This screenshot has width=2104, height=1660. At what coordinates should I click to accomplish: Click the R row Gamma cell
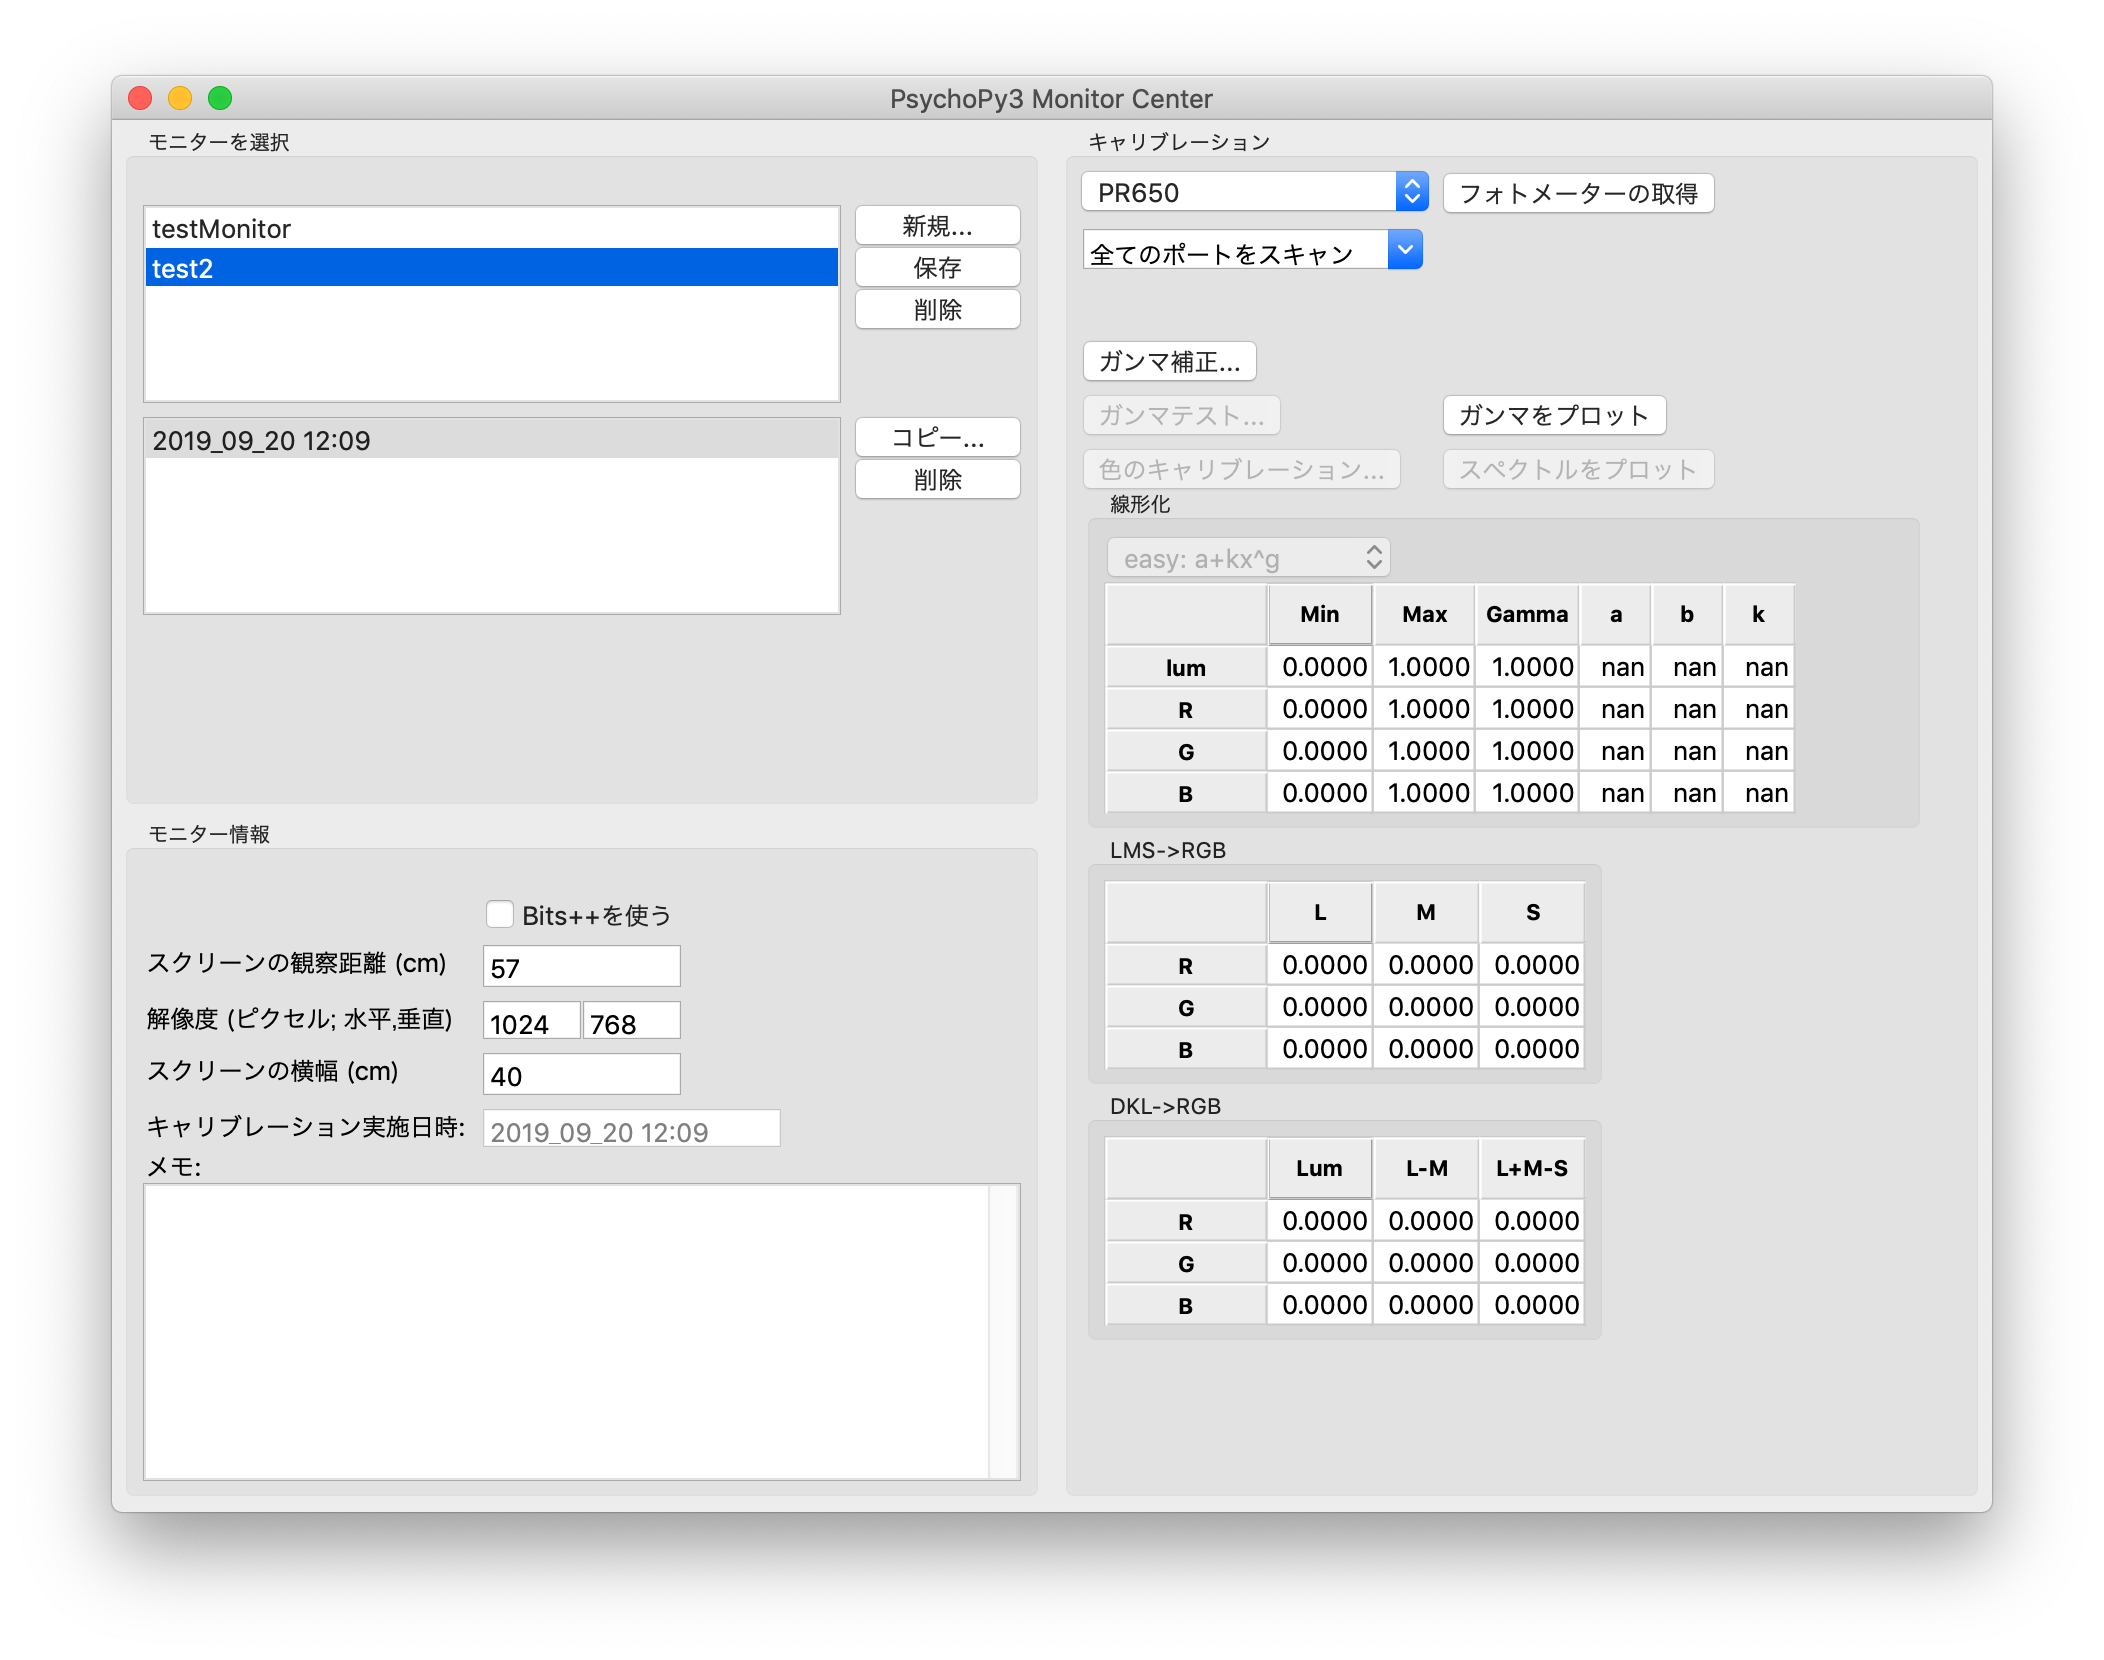[1527, 709]
